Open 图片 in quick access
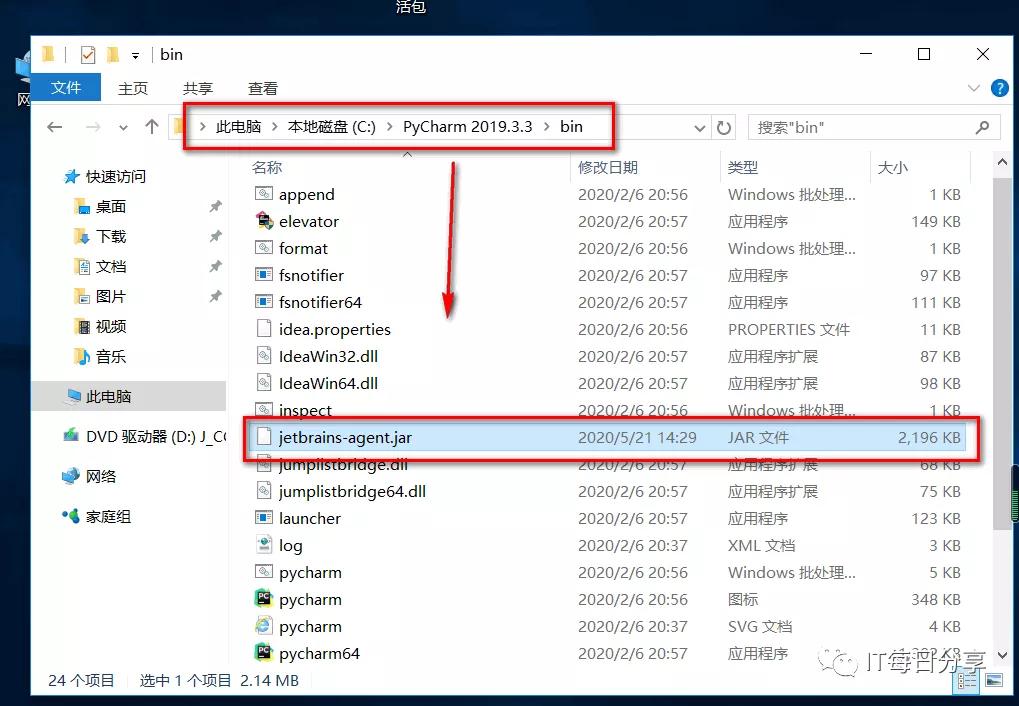Image resolution: width=1019 pixels, height=706 pixels. 110,296
